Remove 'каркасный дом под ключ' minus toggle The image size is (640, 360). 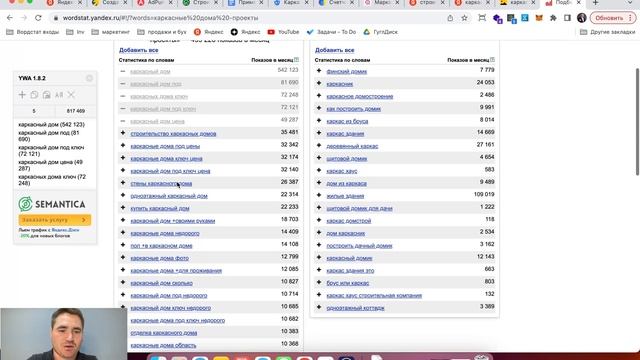click(x=123, y=108)
